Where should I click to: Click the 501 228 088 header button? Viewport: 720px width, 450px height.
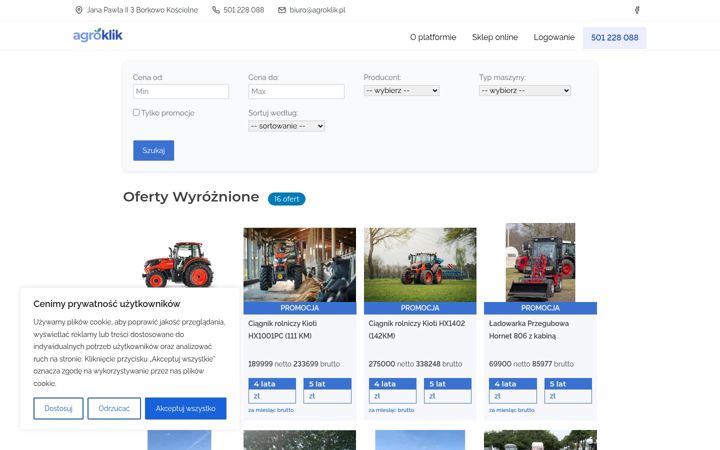coord(614,38)
